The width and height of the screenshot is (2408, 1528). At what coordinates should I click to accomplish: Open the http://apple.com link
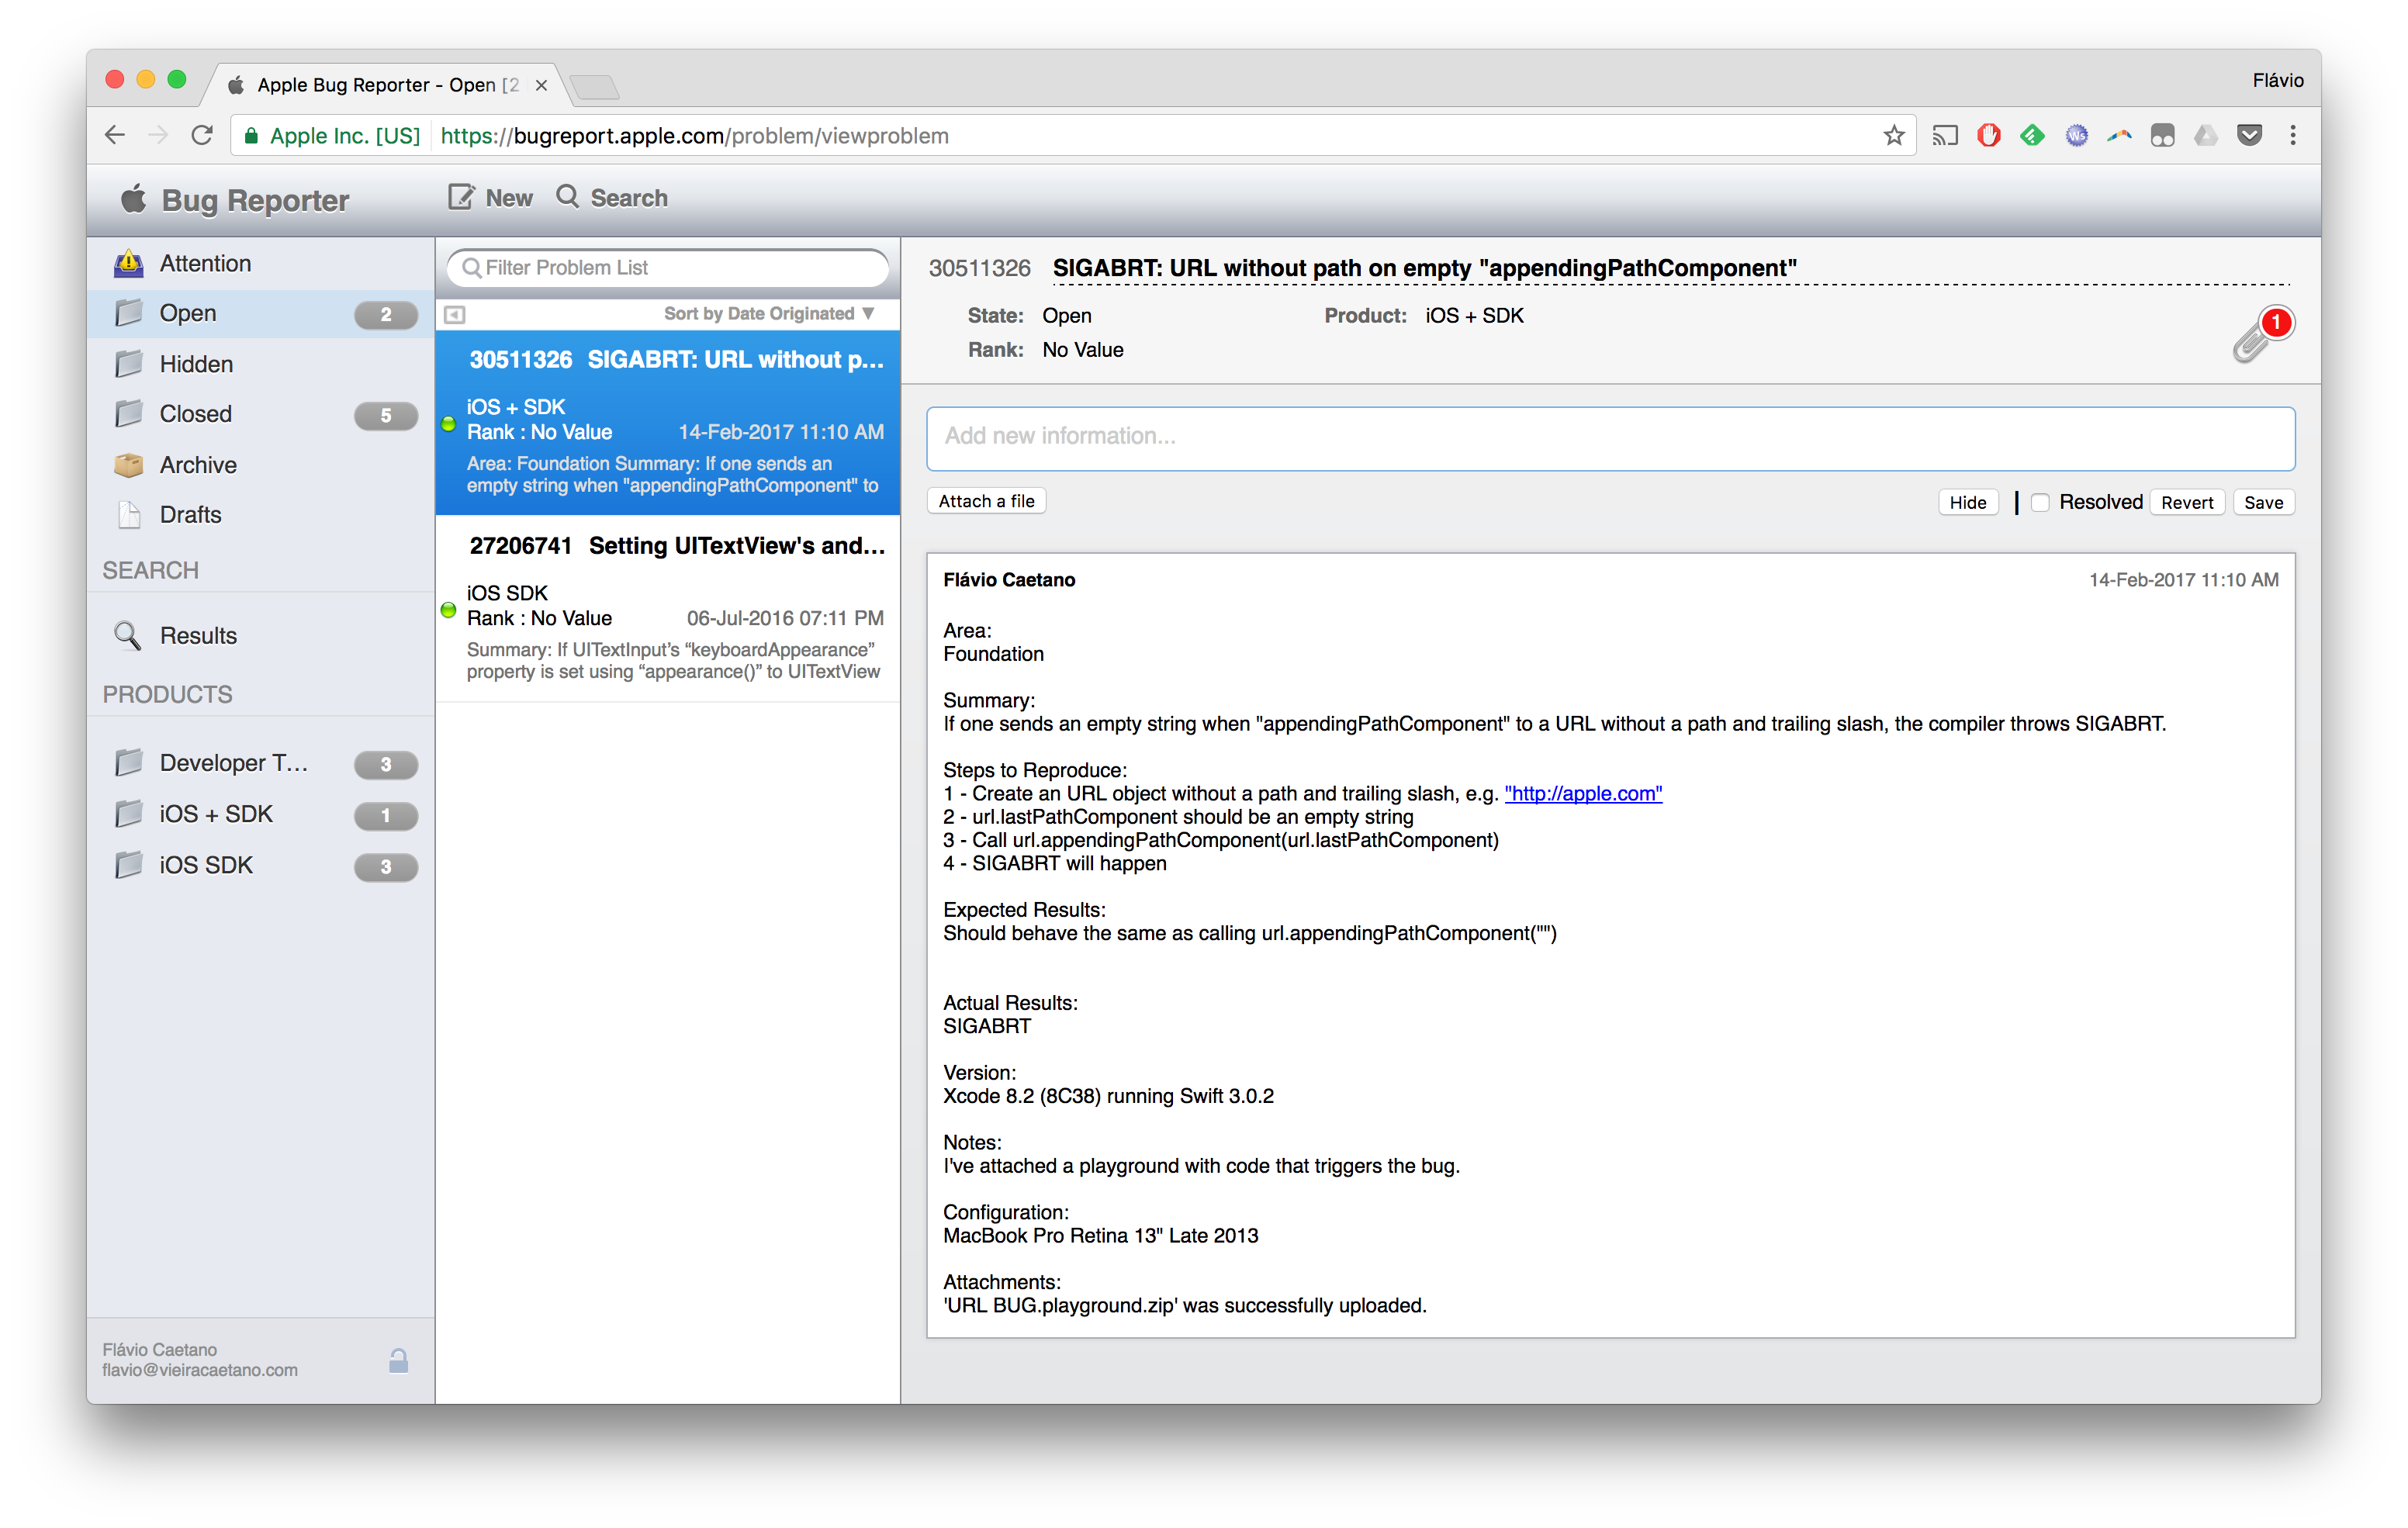point(1583,793)
